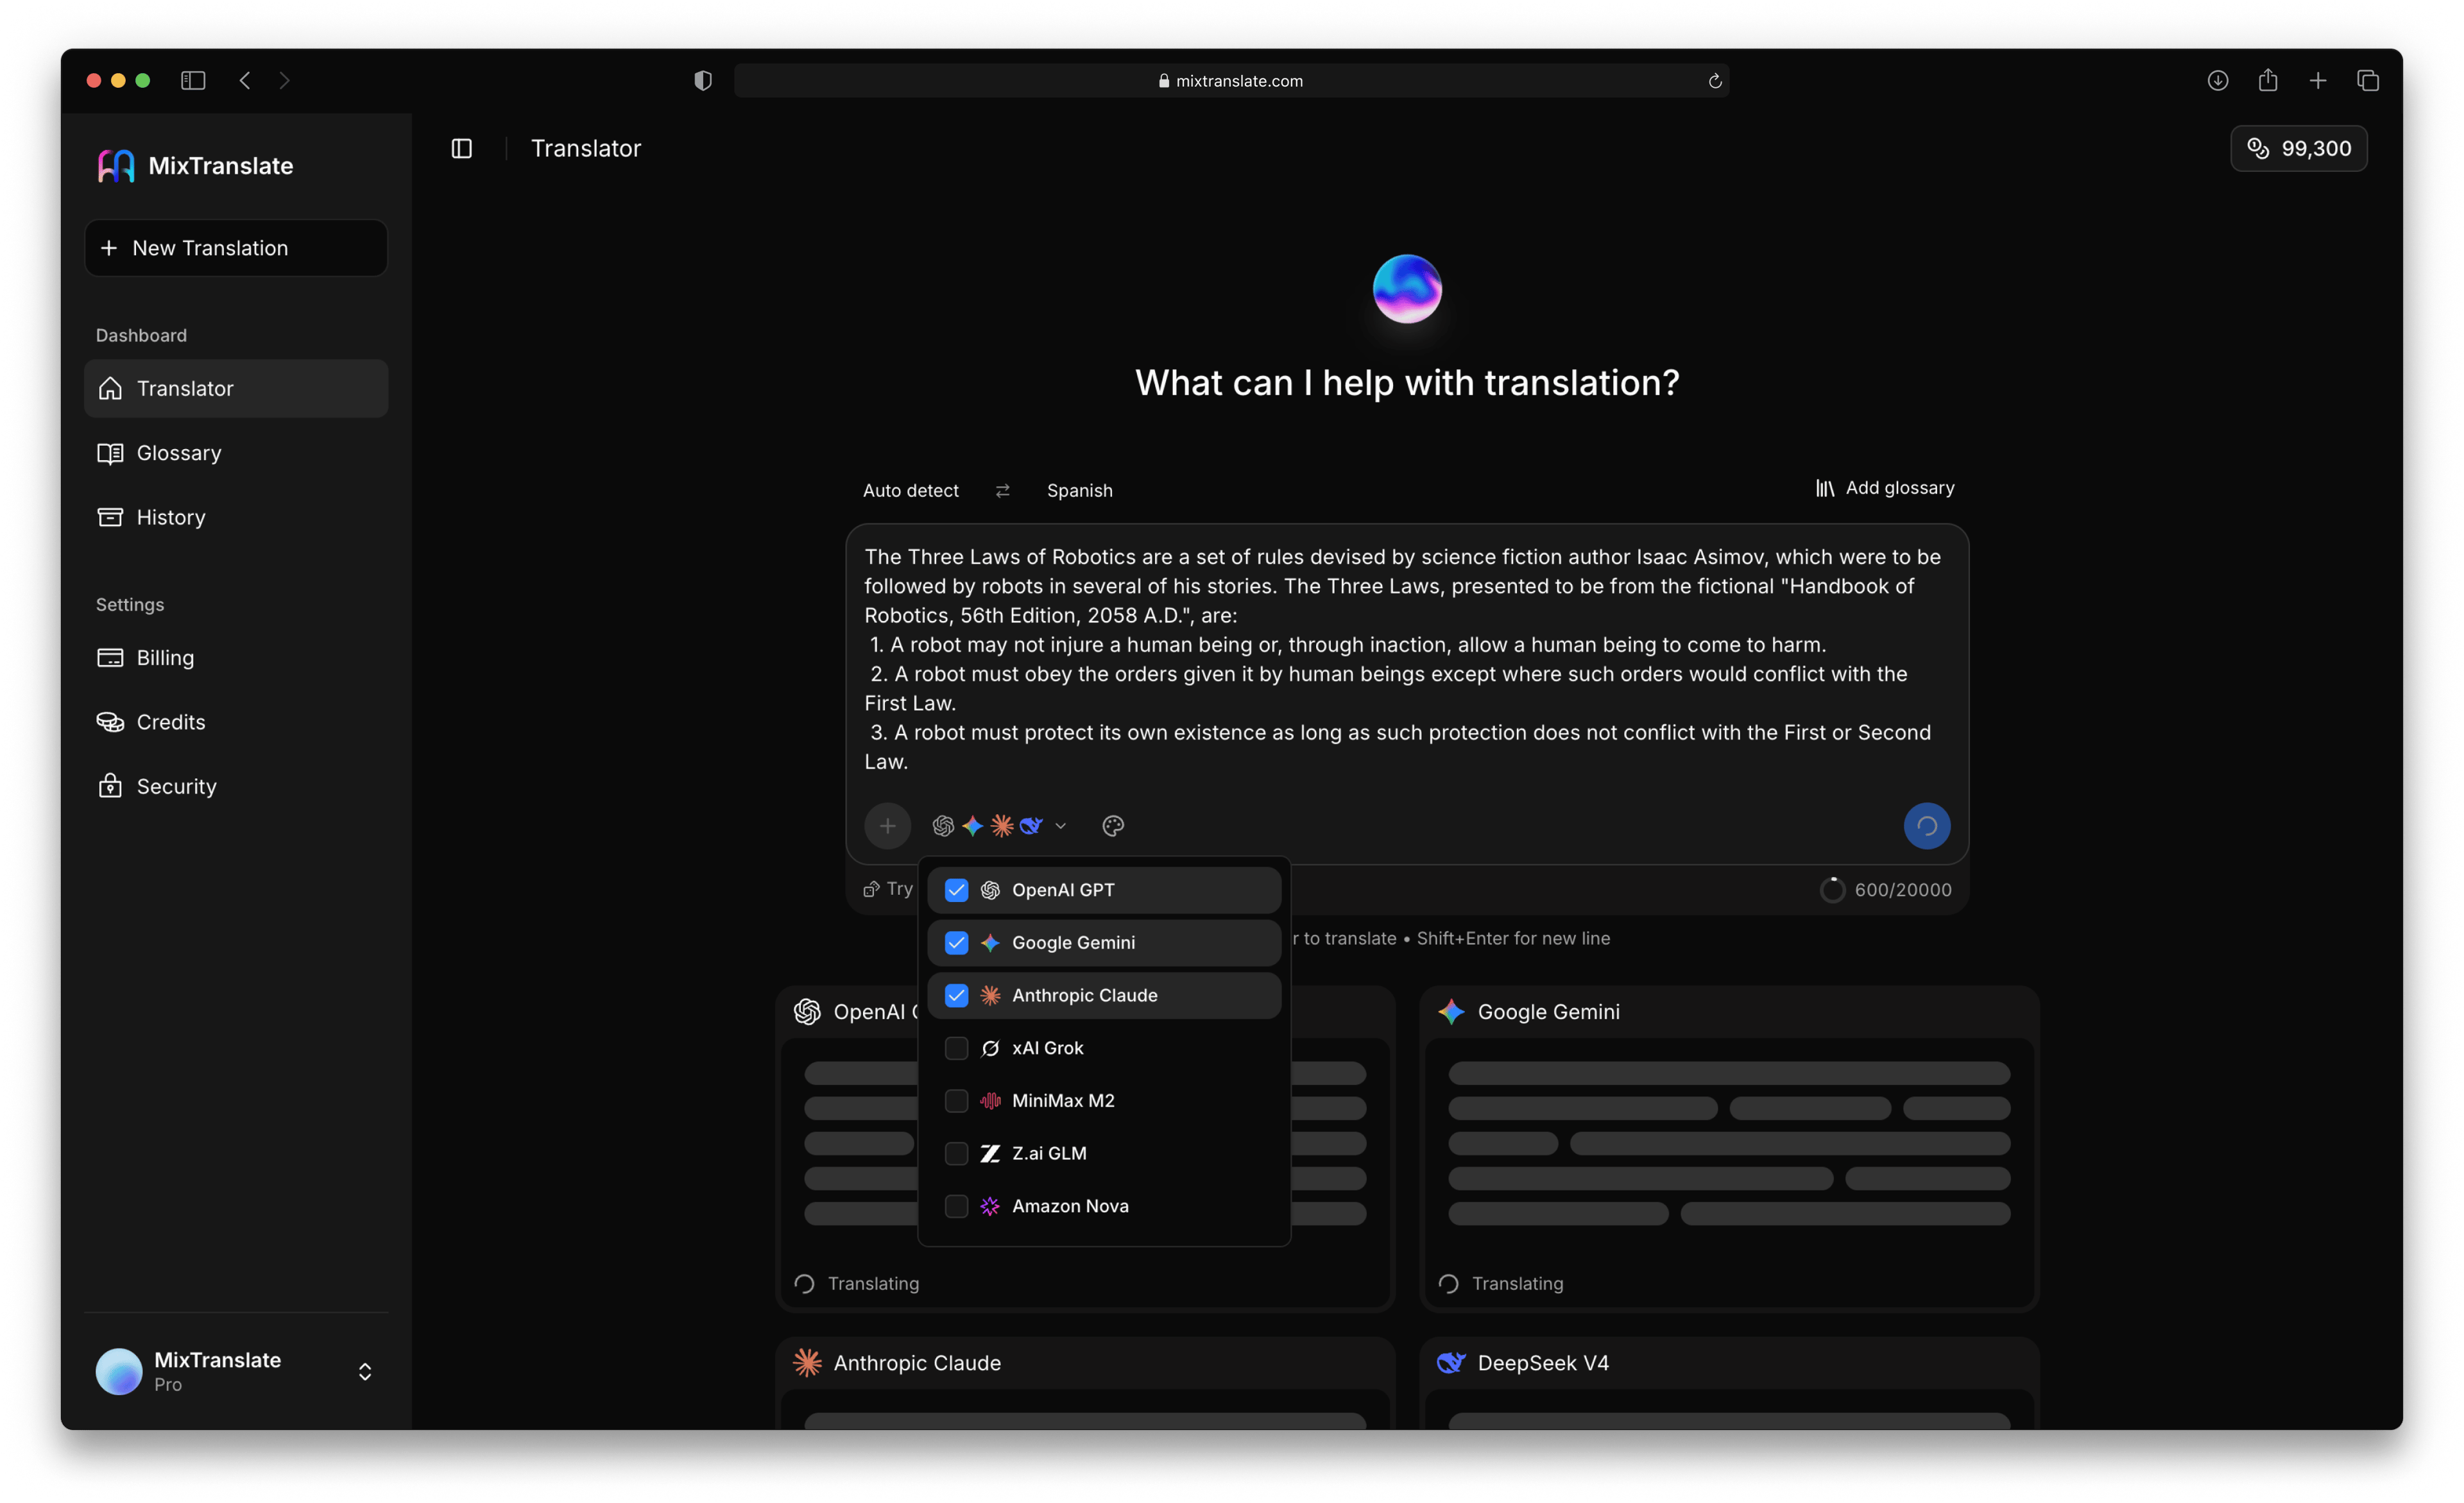Open Safari downloads icon

[2217, 80]
